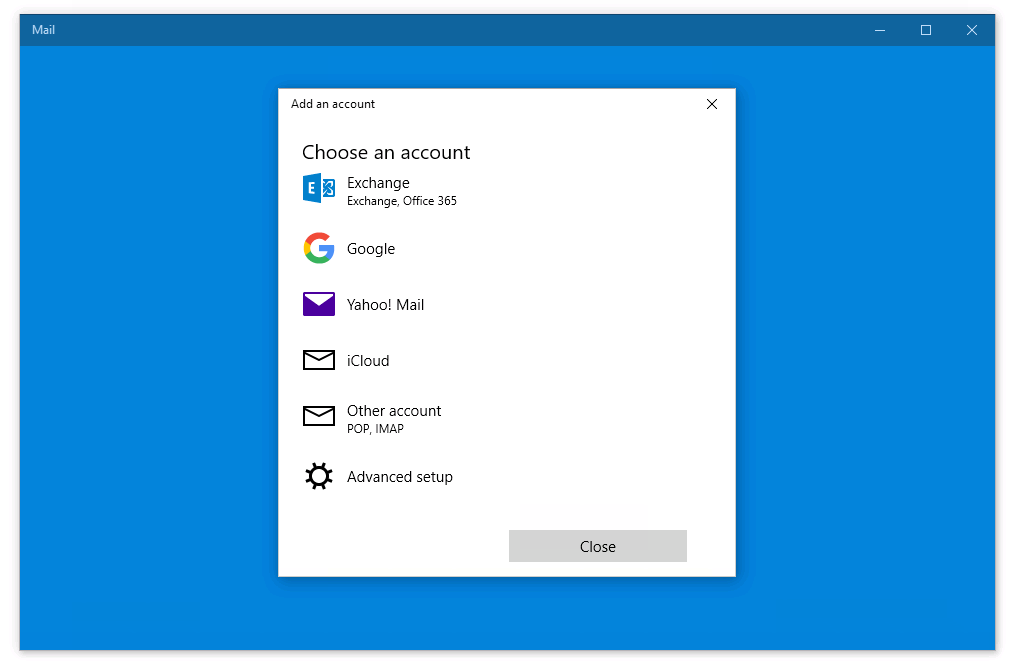Open the Advanced setup label
1021x667 pixels.
pos(400,477)
